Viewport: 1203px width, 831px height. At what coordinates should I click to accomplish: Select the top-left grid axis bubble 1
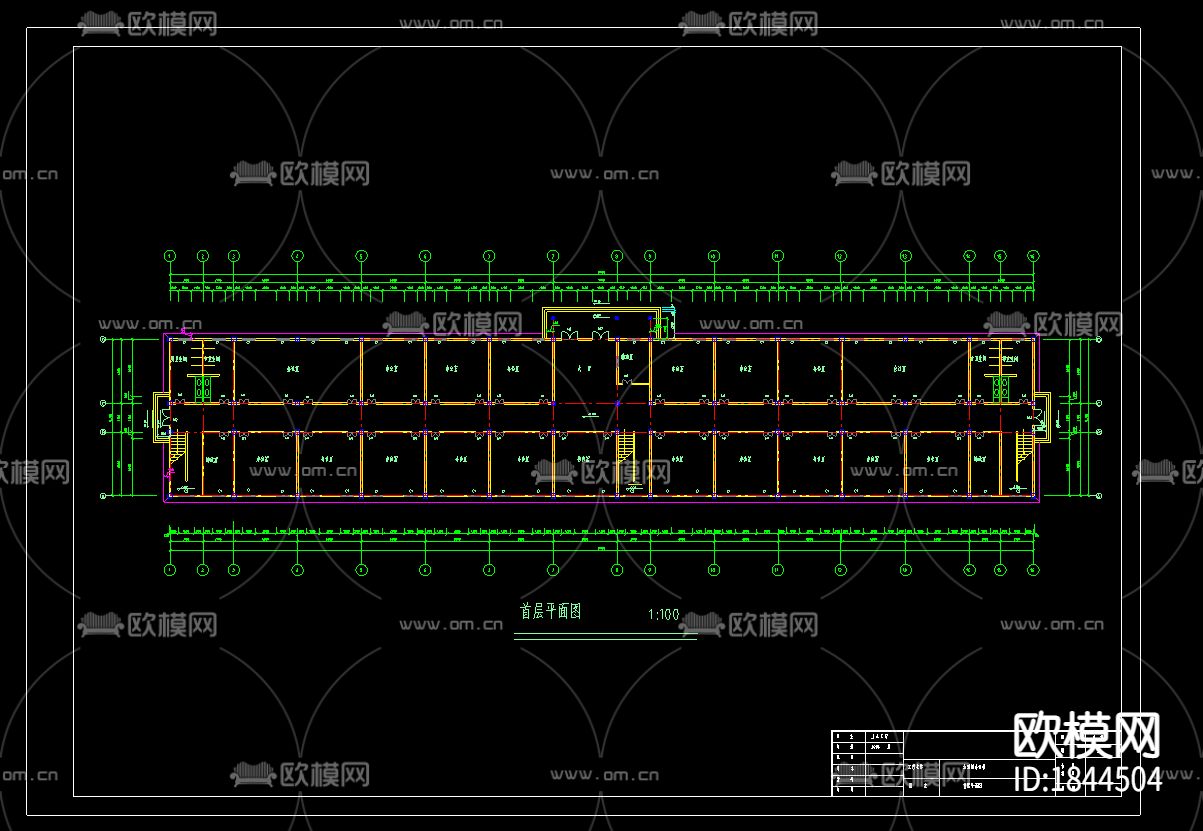pos(170,256)
